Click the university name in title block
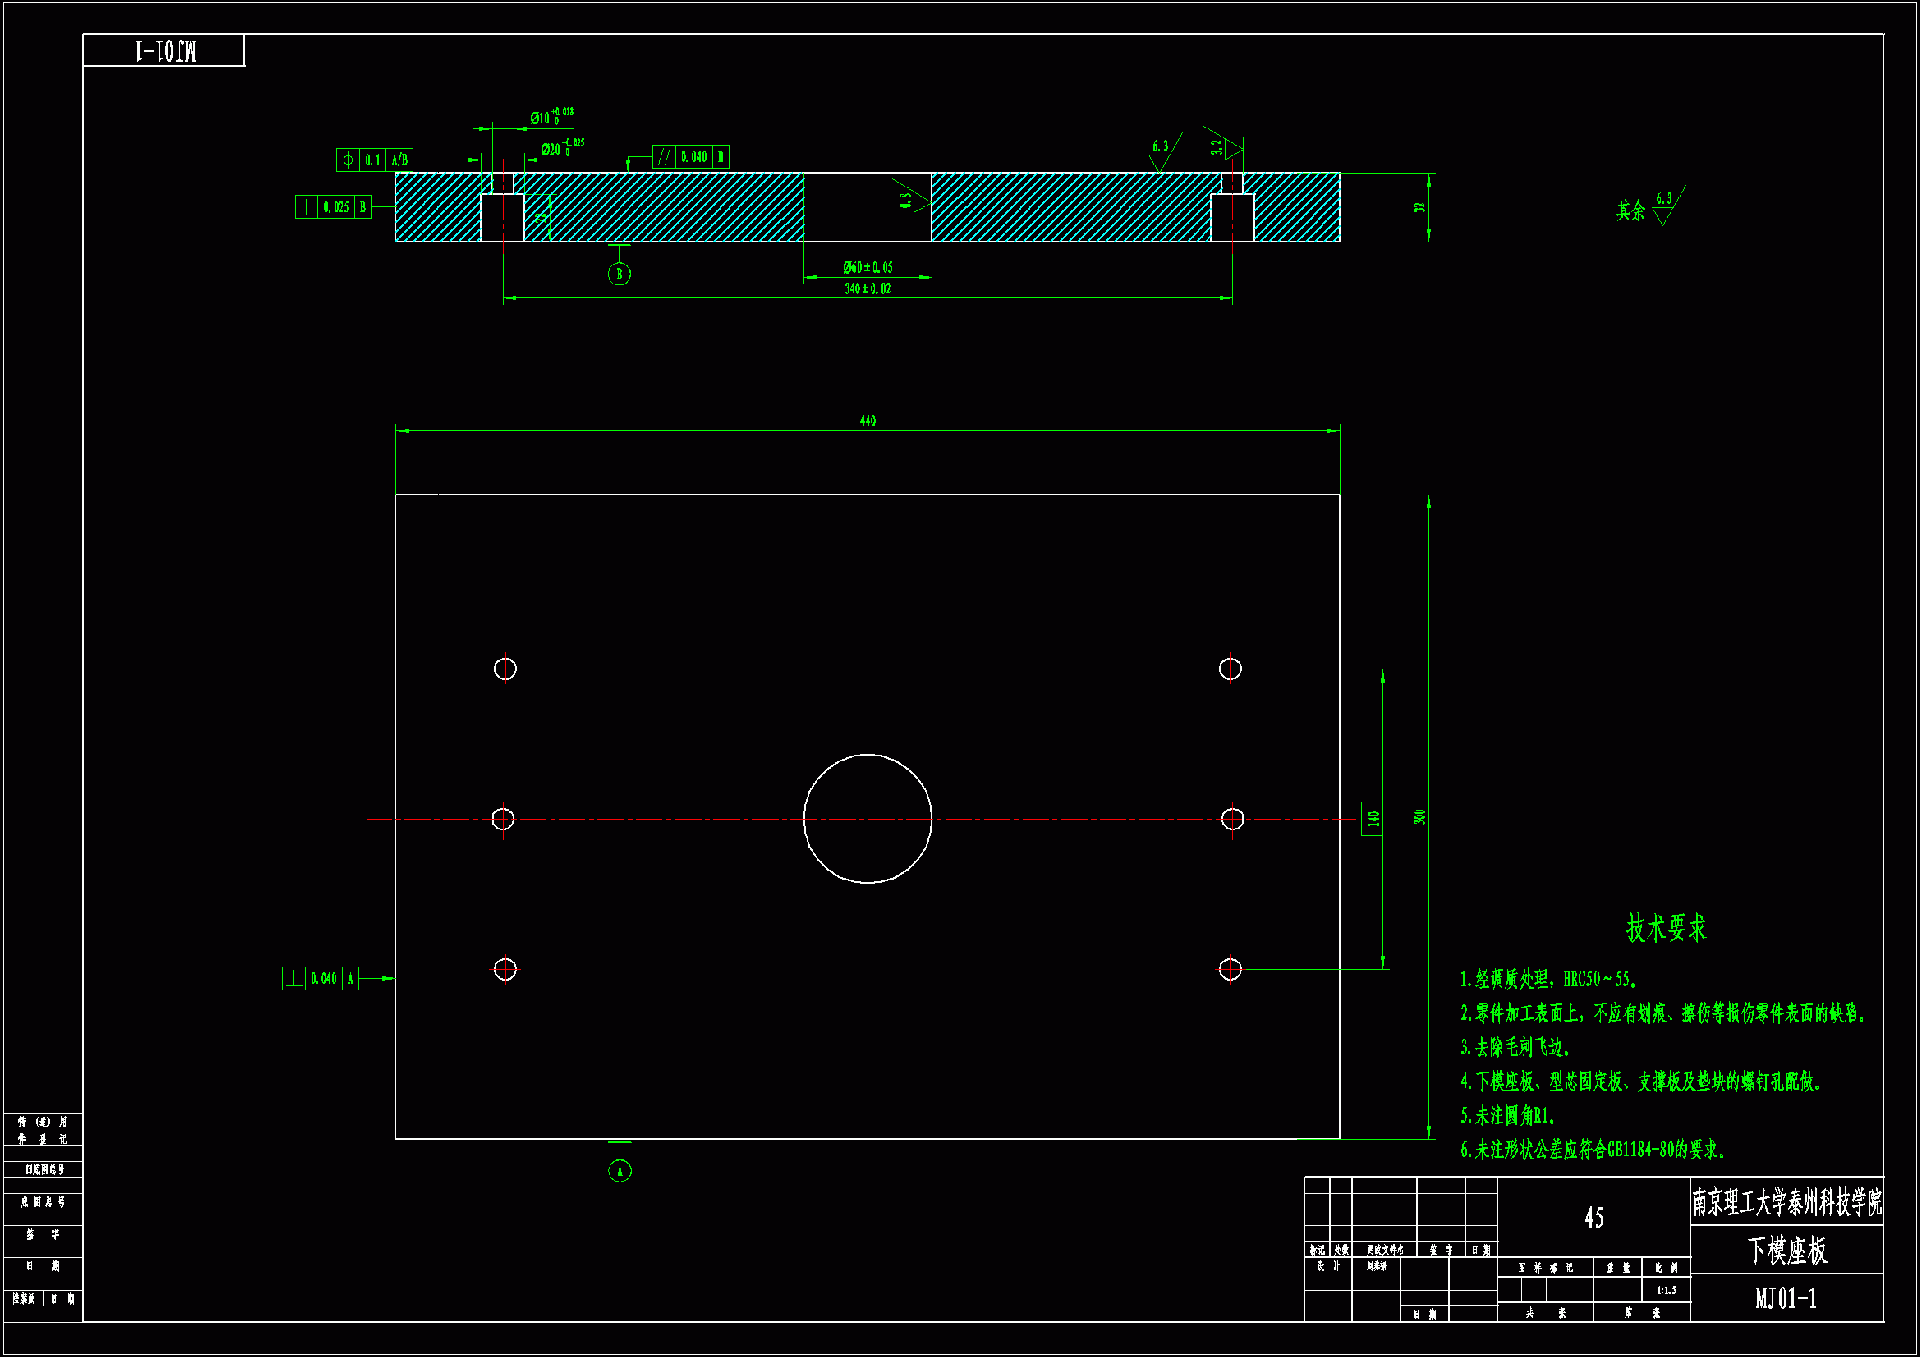This screenshot has height=1357, width=1920. point(1787,1202)
